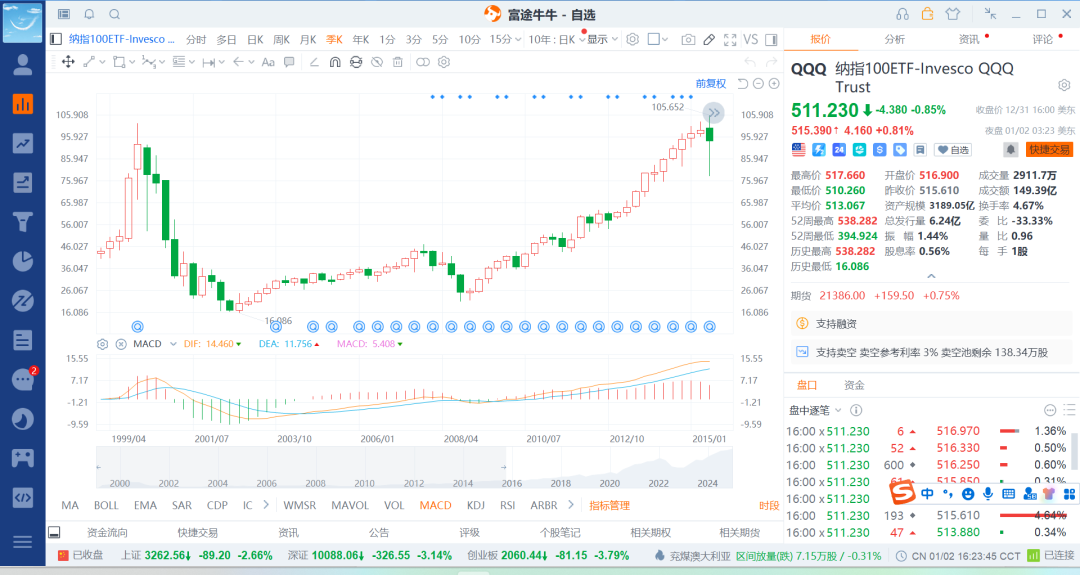Screen dimensions: 1080x575
Task: Expand more indicators after IC
Action: tap(266, 505)
